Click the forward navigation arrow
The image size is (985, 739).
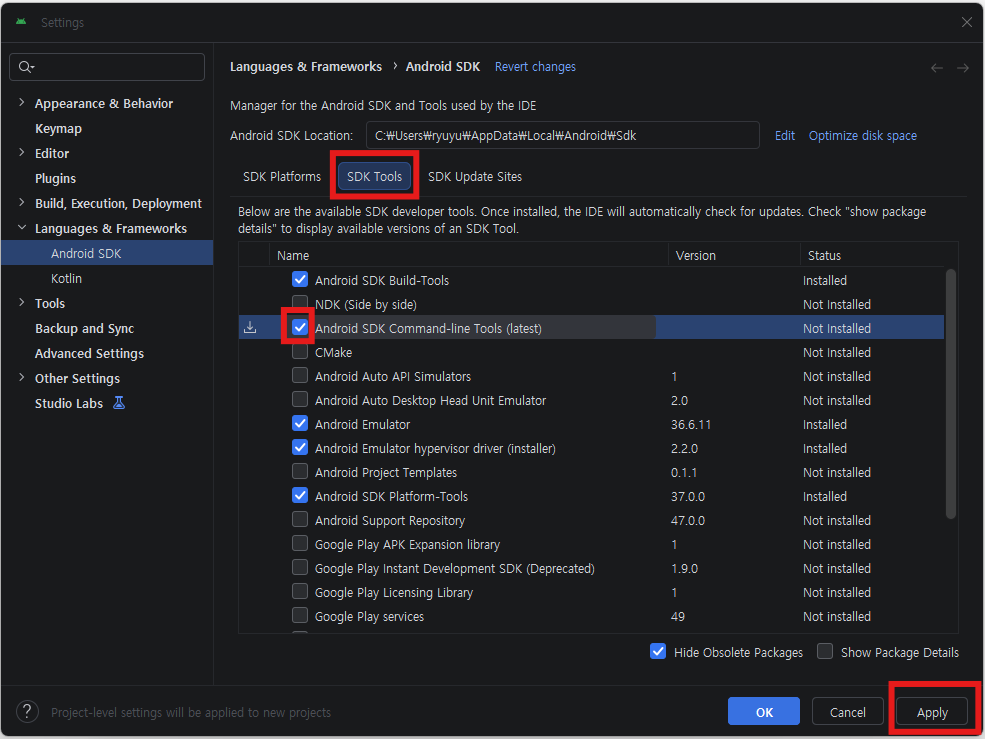(x=962, y=67)
